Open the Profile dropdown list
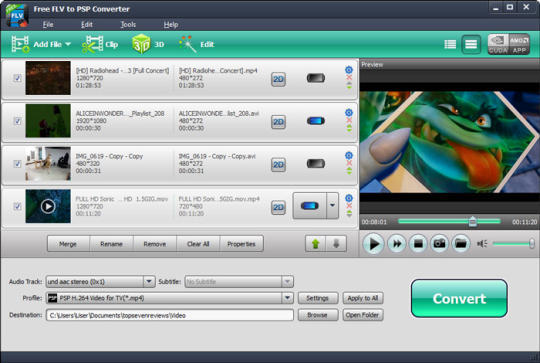Image resolution: width=540 pixels, height=363 pixels. 287,298
